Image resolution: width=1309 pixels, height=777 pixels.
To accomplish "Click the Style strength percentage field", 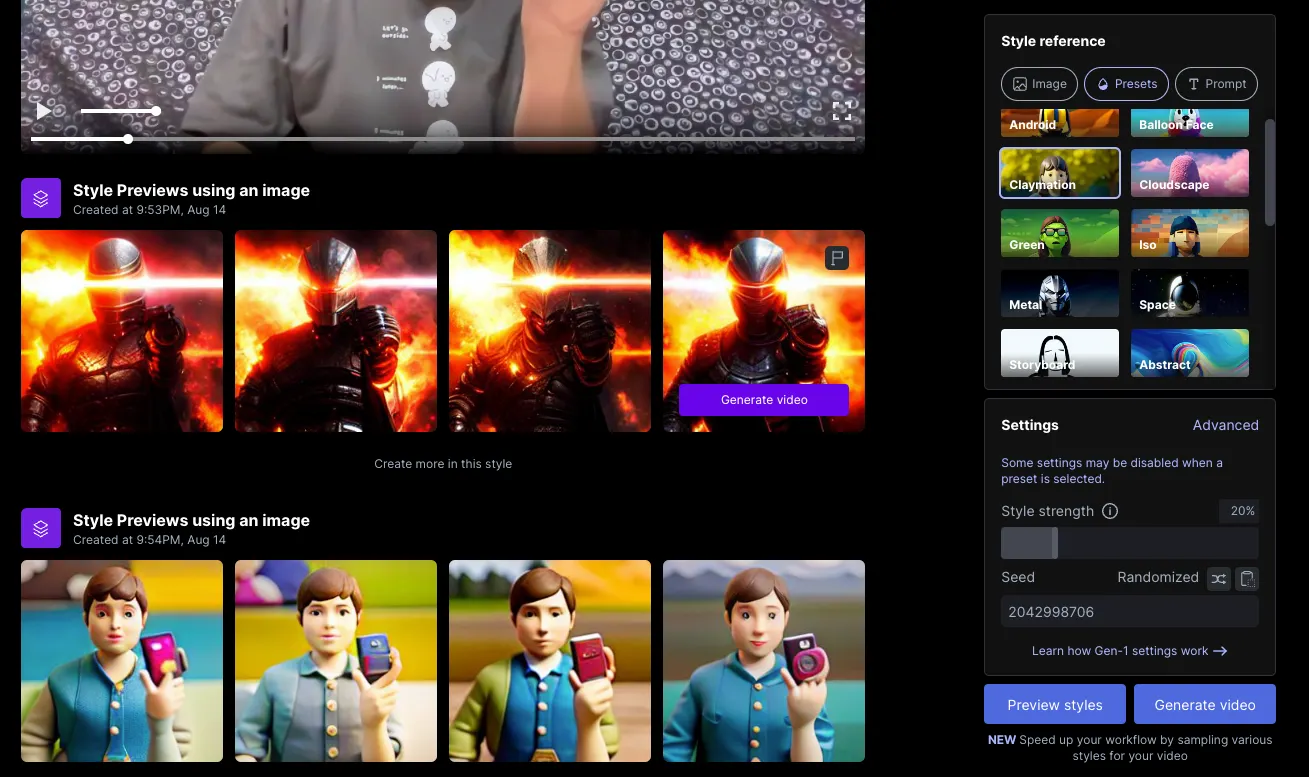I will click(1239, 511).
